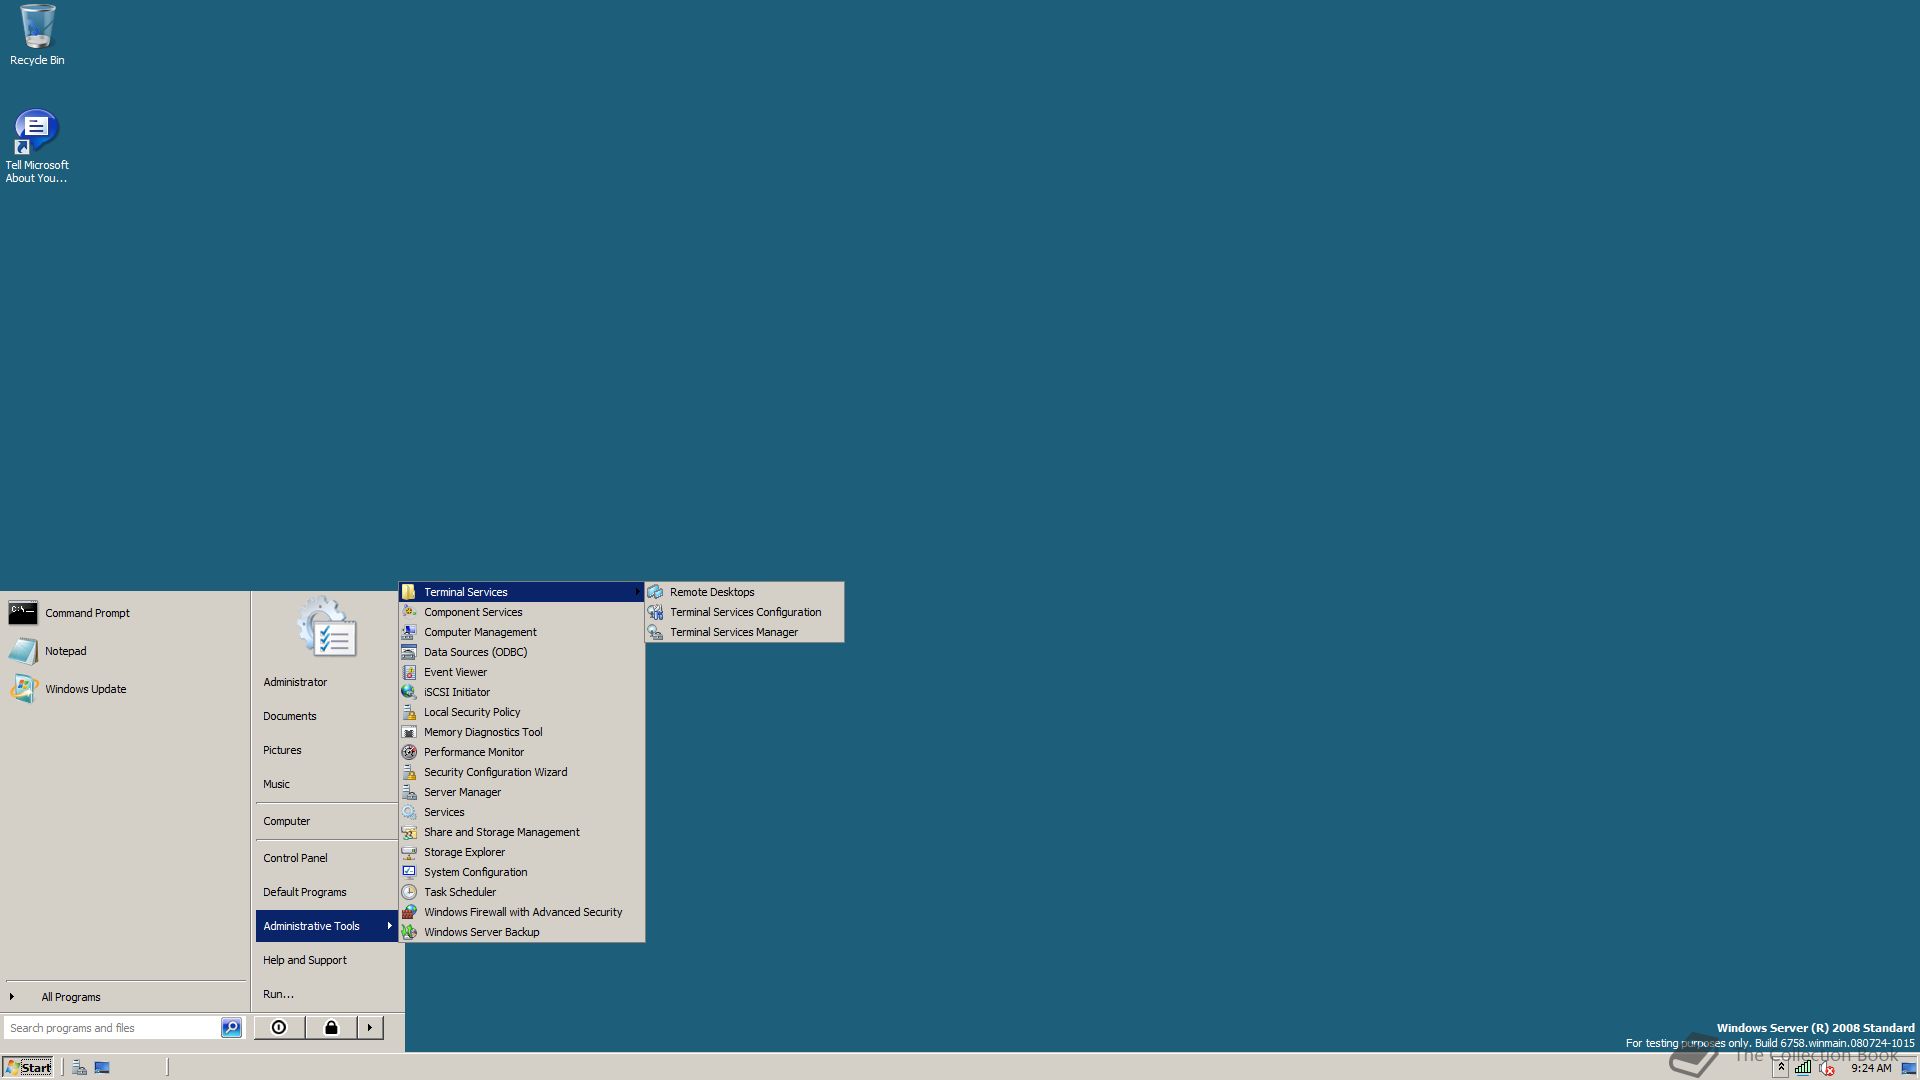The width and height of the screenshot is (1920, 1080).
Task: Open Help and Support
Action: pos(305,960)
